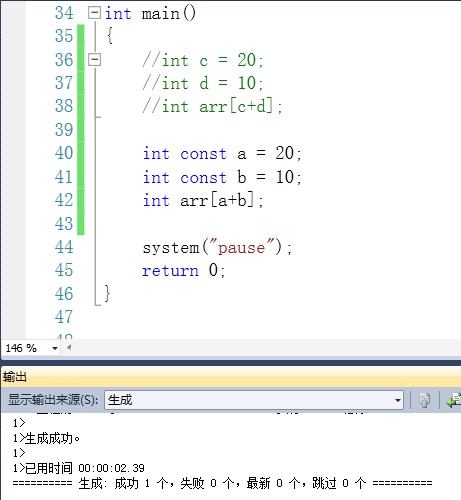461x500 pixels.
Task: Open the 146 % zoom dropdown
Action: point(55,348)
